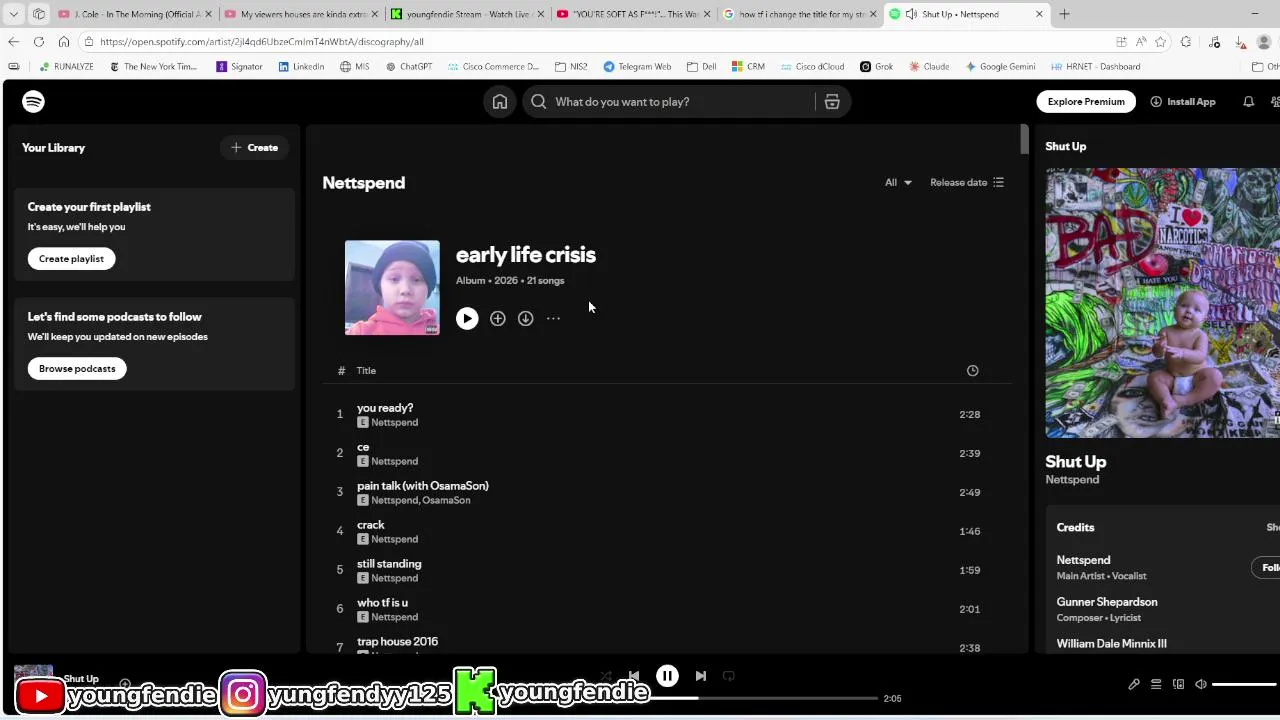Click the browser refresh button
This screenshot has width=1280, height=720.
38,42
